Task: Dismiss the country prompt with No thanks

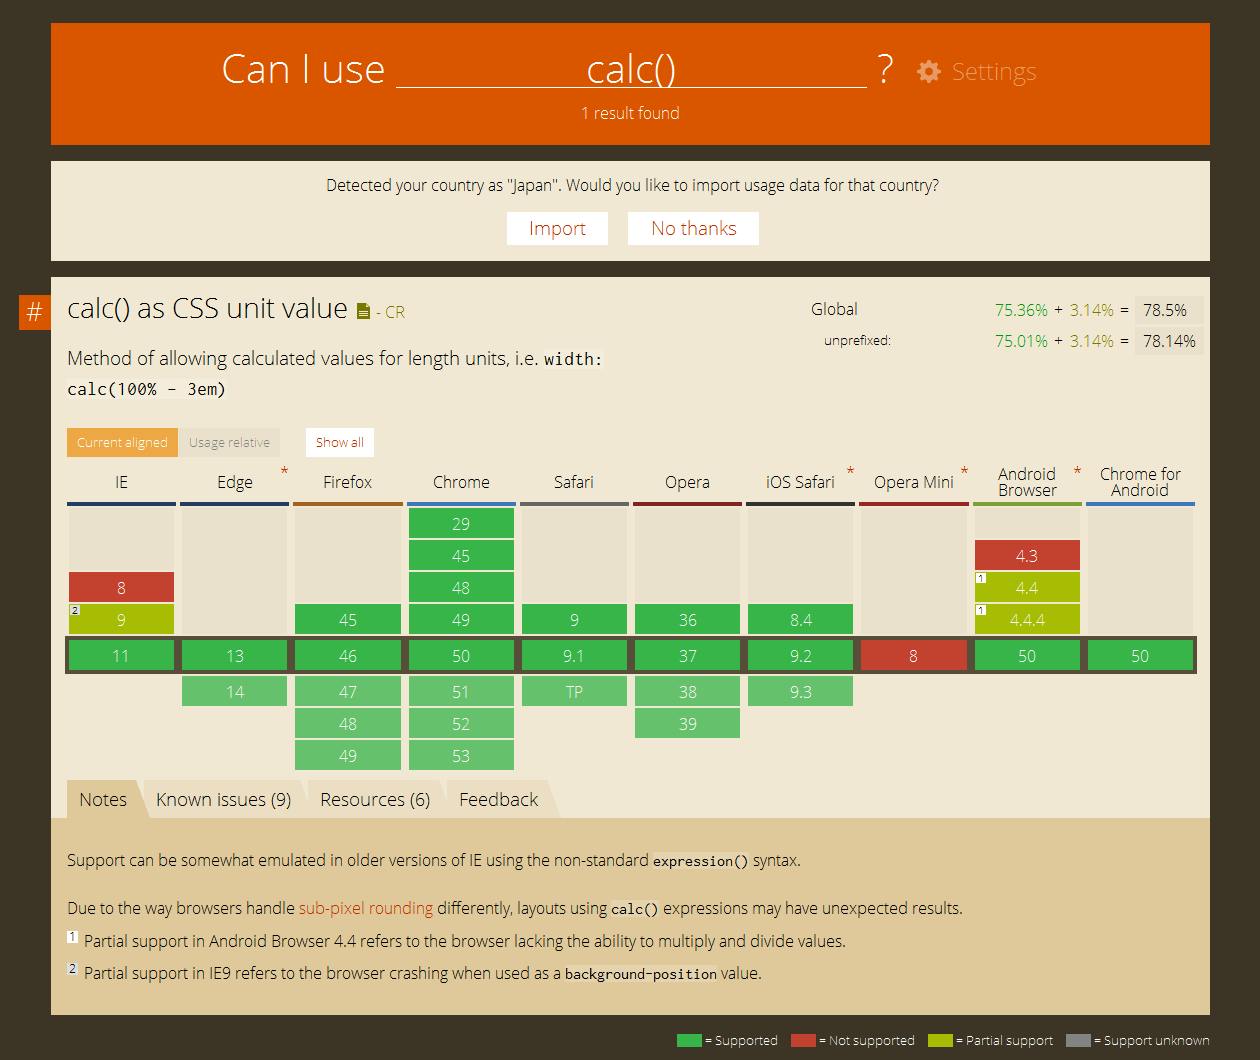Action: (693, 229)
